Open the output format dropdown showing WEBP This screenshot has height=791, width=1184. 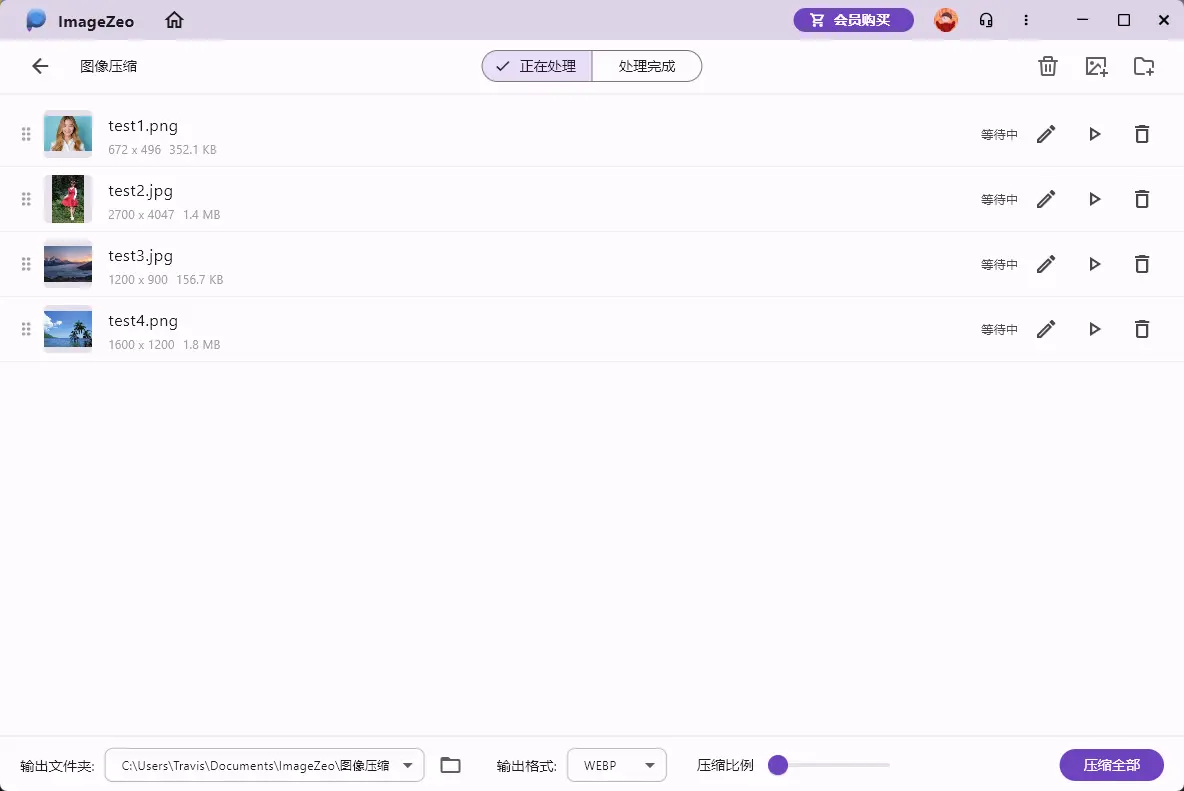coord(616,764)
